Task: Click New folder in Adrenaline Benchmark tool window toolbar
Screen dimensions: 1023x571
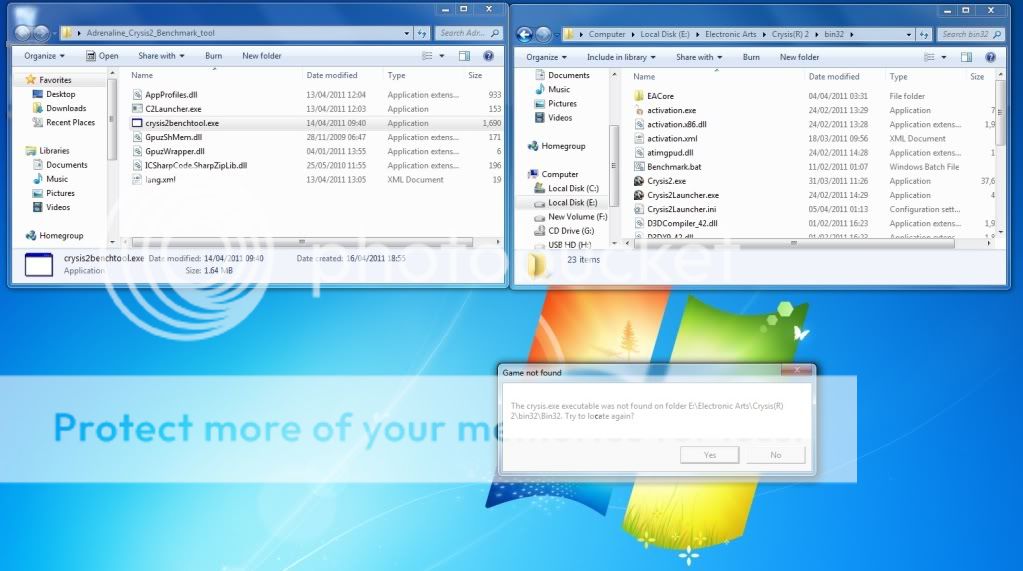Action: pyautogui.click(x=262, y=56)
